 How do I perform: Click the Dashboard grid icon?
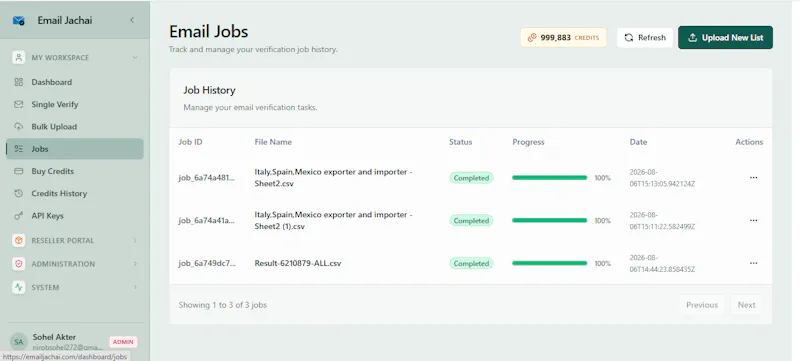coord(19,82)
